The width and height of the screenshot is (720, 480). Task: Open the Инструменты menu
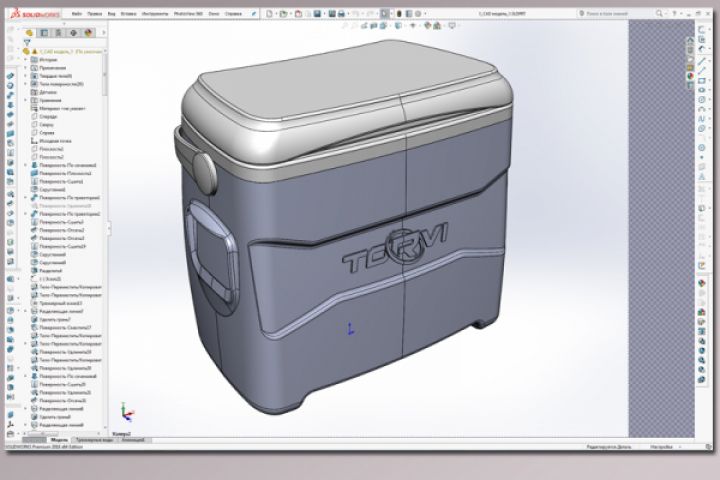coord(155,14)
